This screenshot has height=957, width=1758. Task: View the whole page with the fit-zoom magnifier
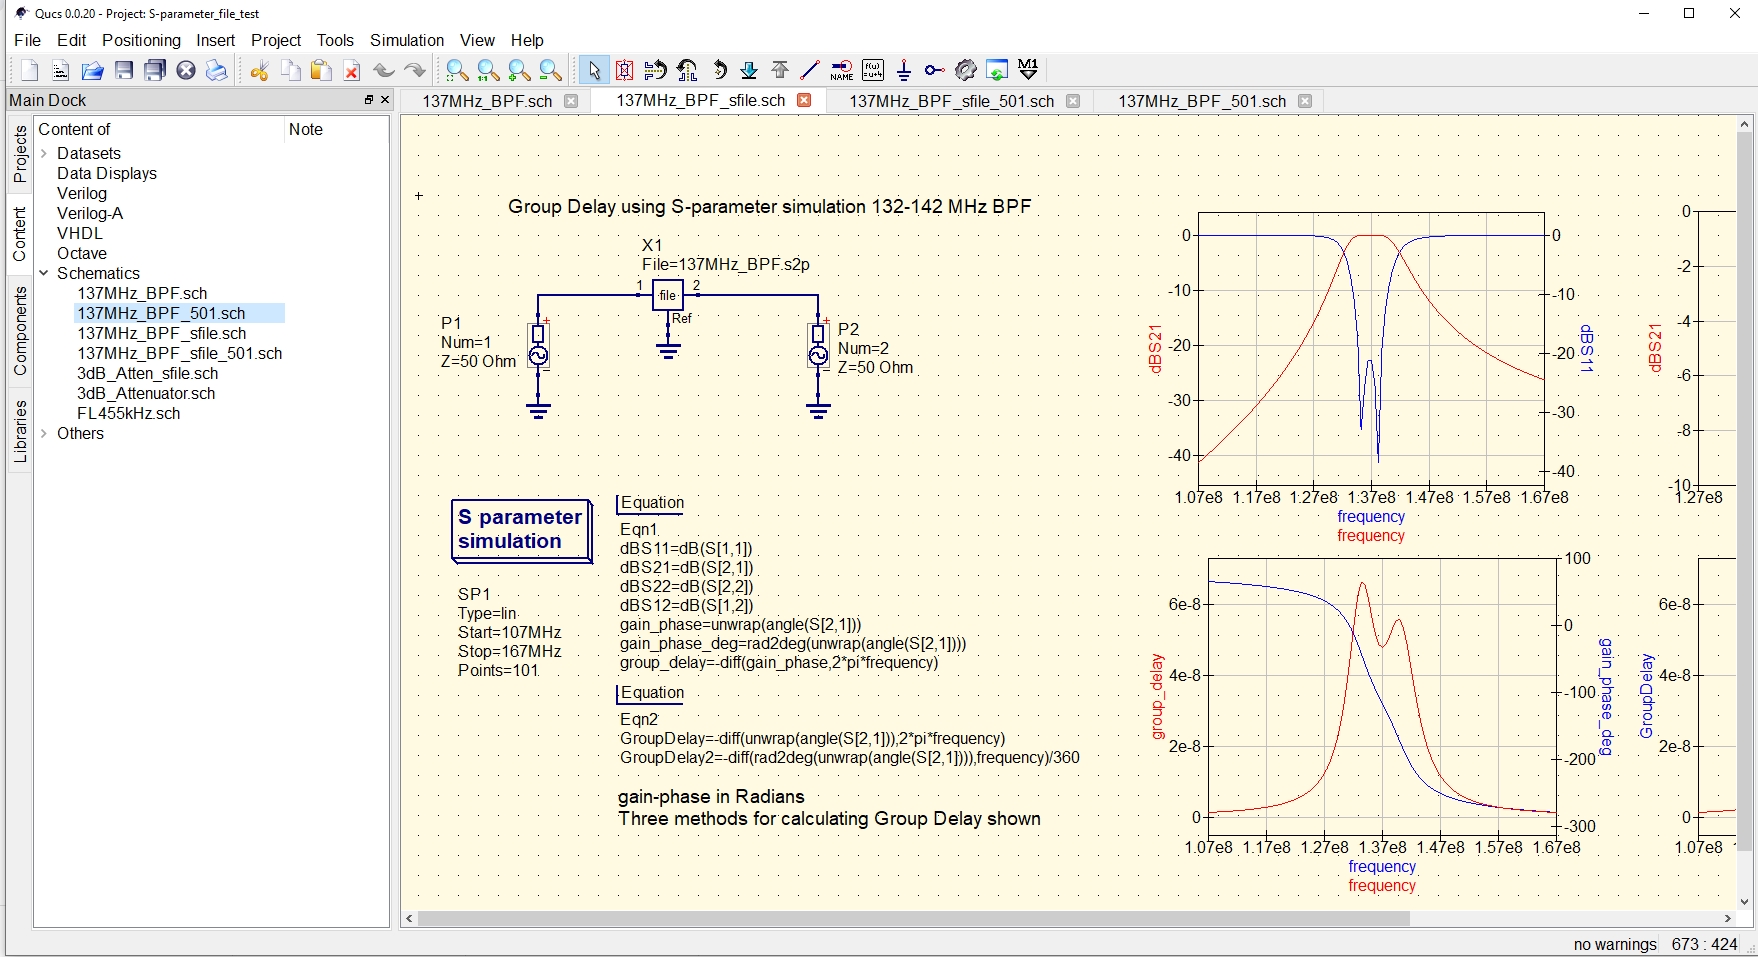[456, 70]
